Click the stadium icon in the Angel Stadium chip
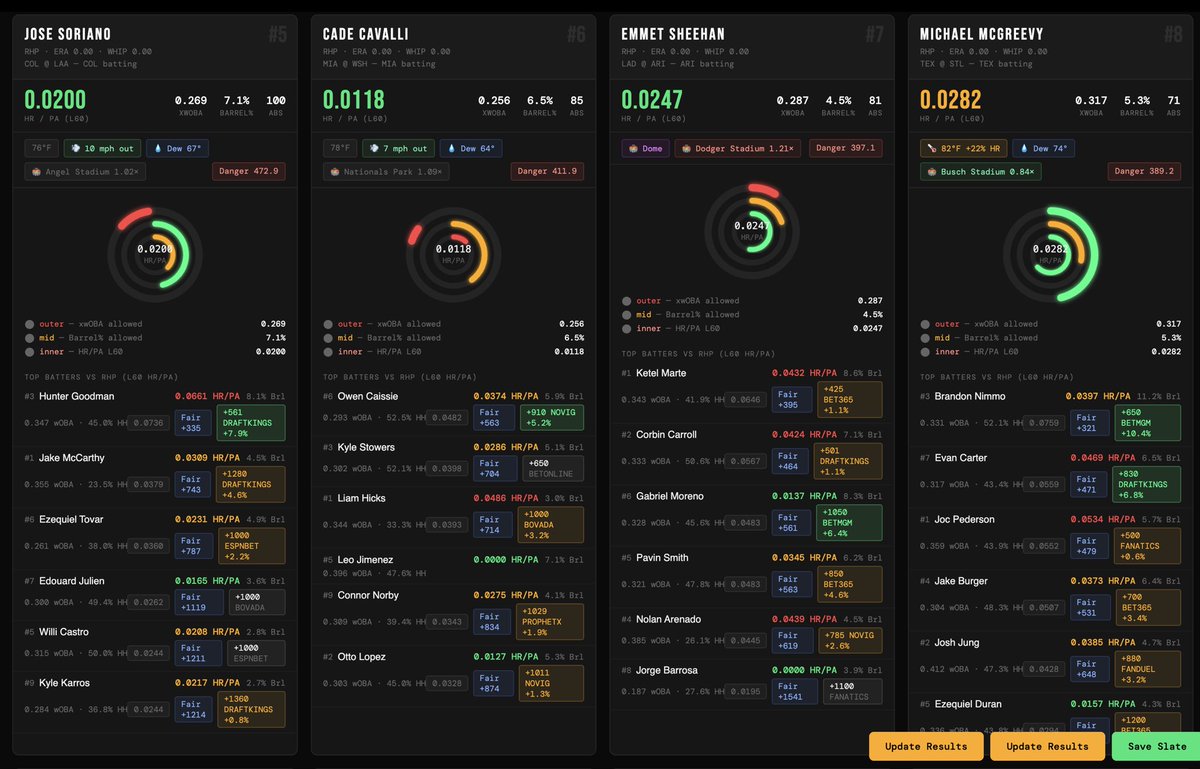 click(x=36, y=172)
